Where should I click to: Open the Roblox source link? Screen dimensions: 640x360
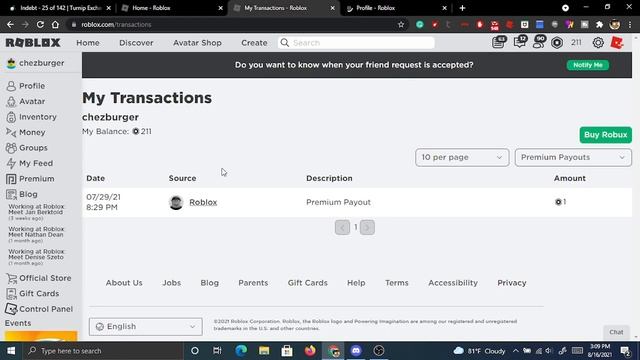click(203, 202)
